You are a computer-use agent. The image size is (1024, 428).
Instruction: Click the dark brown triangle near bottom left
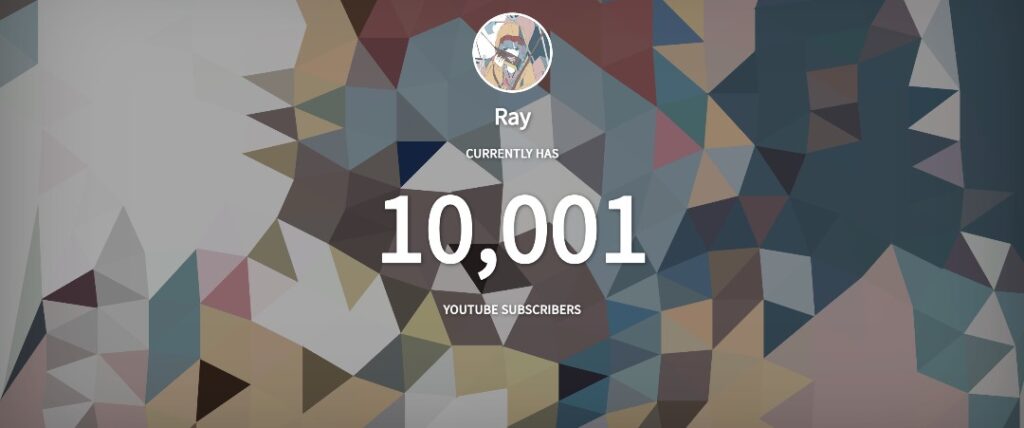pyautogui.click(x=217, y=388)
